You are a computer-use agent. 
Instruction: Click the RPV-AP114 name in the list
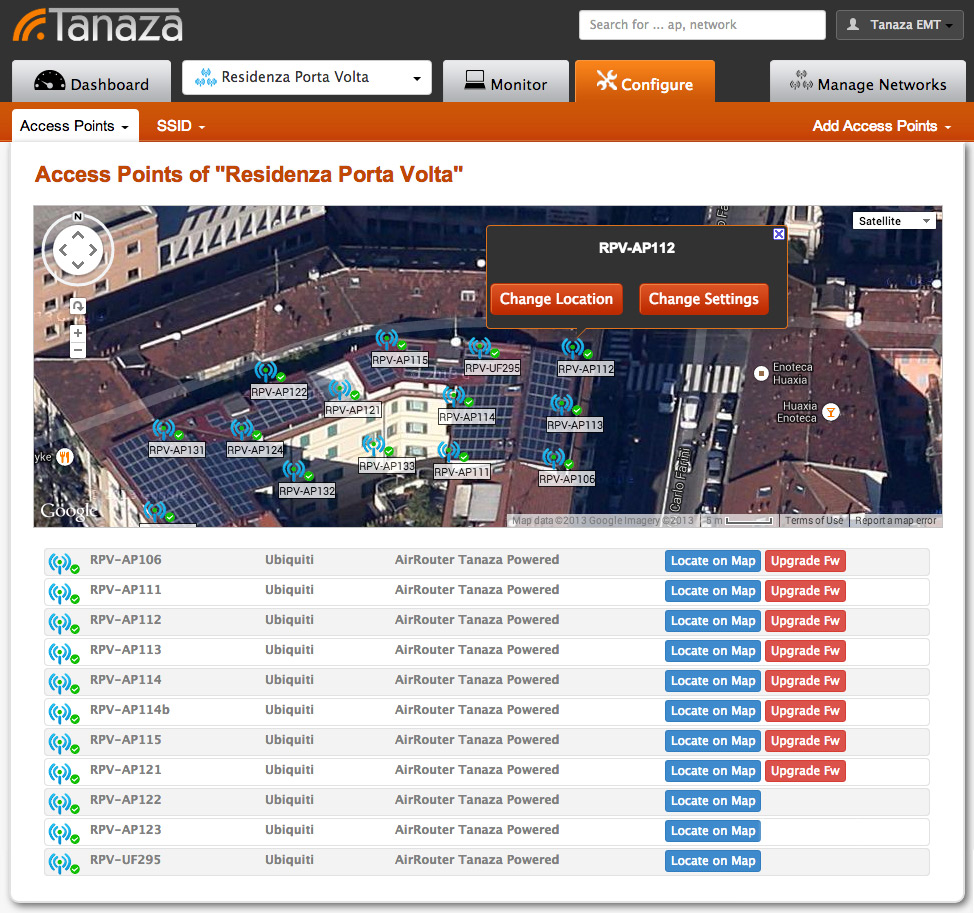pos(125,680)
